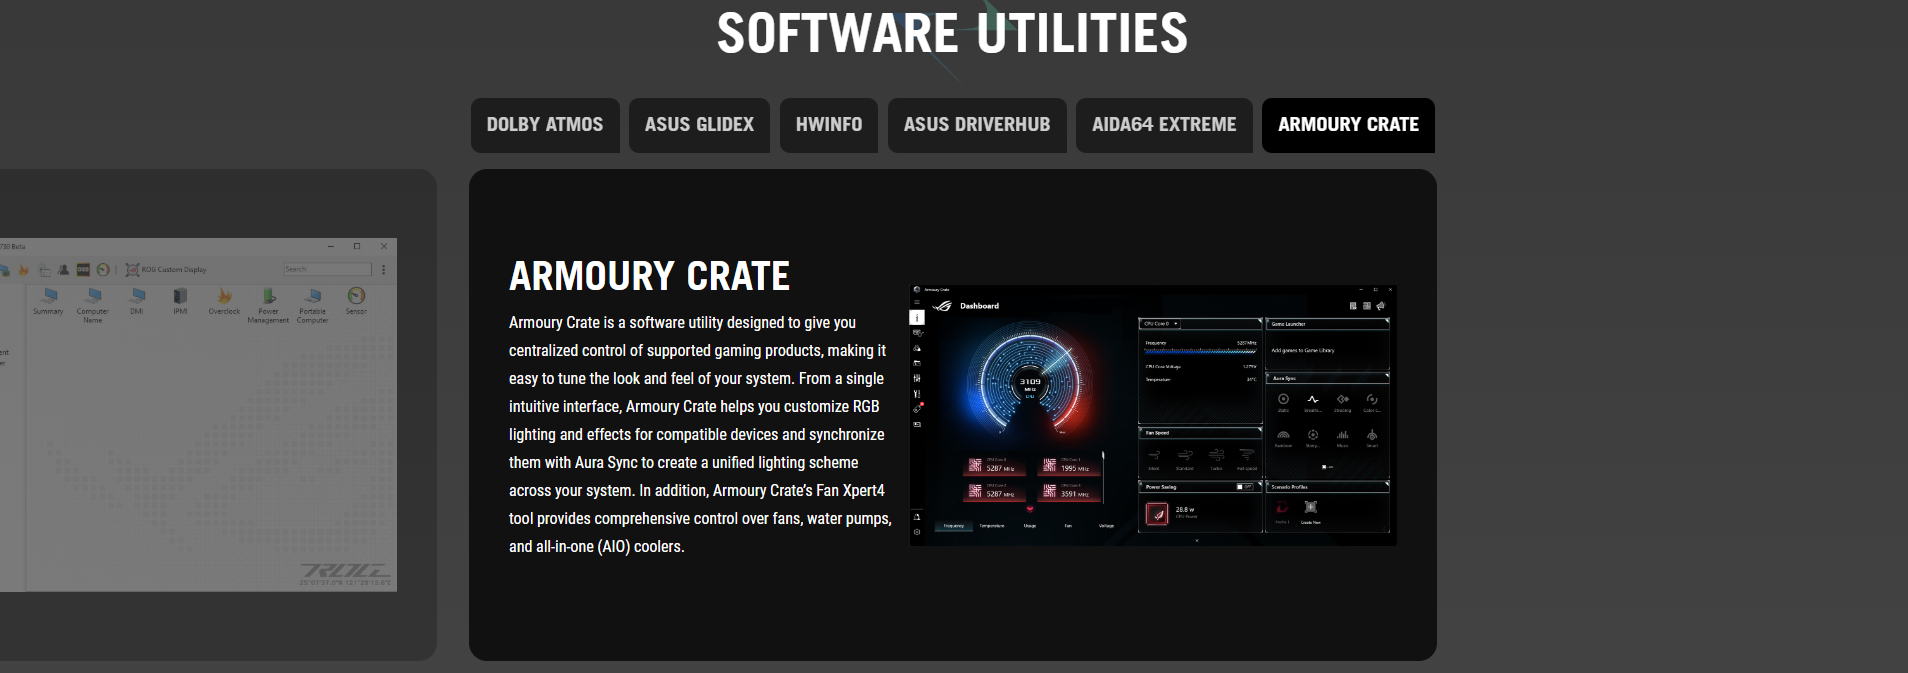Click the OSD icon in the AIDA64 toolbar
The width and height of the screenshot is (1908, 673).
click(x=84, y=269)
